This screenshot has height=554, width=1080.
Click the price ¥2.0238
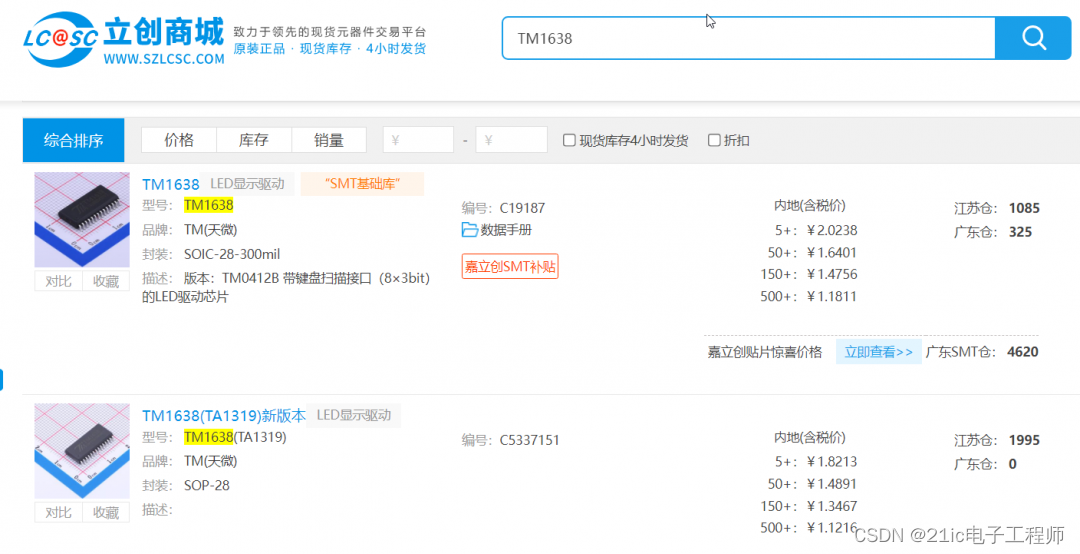[832, 231]
